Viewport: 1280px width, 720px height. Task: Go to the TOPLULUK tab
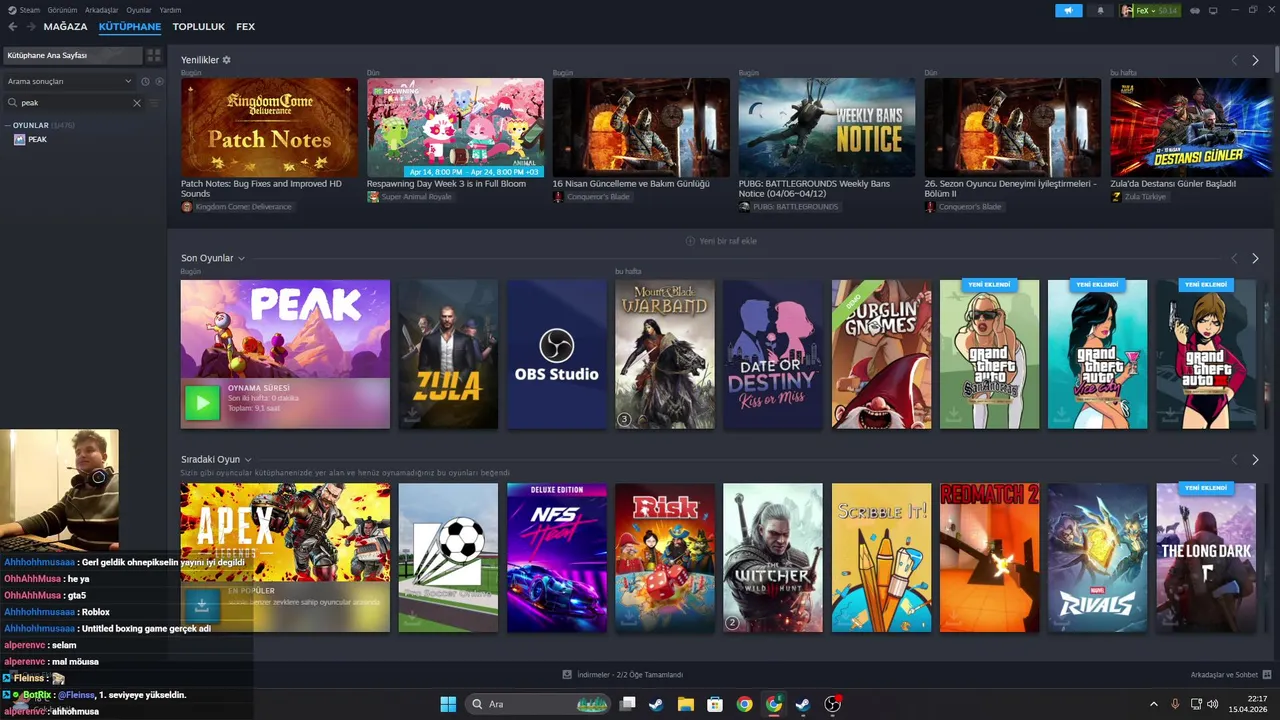(x=198, y=27)
